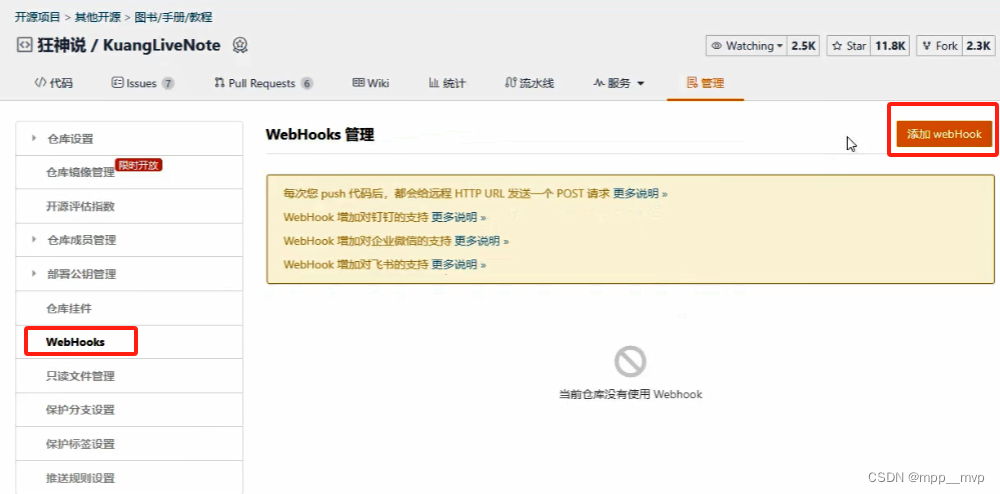Click the KuangLiveNote repository name
The width and height of the screenshot is (1000, 494).
click(x=161, y=46)
